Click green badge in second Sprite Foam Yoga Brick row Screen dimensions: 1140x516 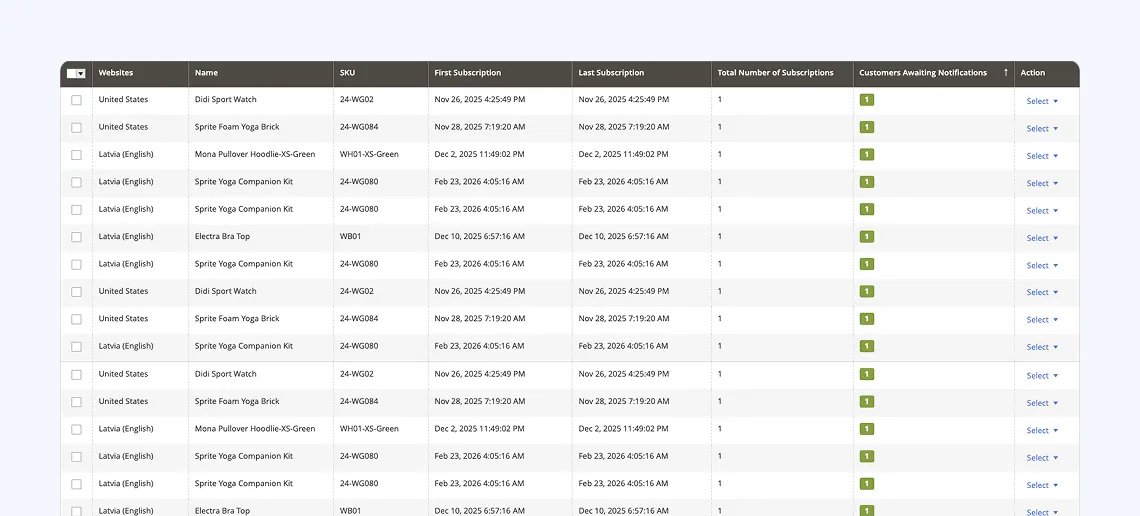(x=867, y=318)
